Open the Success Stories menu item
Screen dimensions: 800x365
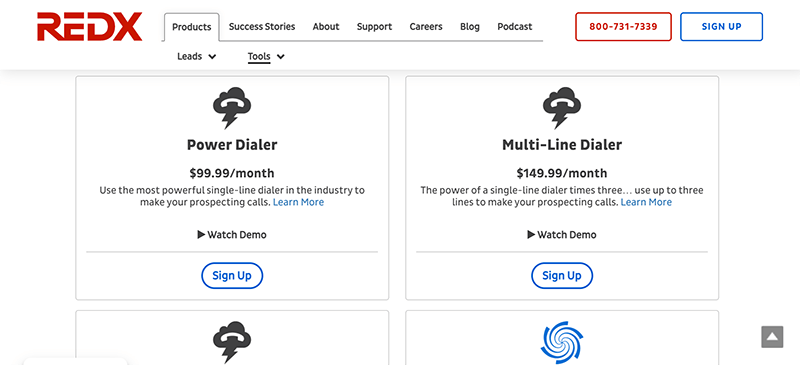pos(262,27)
